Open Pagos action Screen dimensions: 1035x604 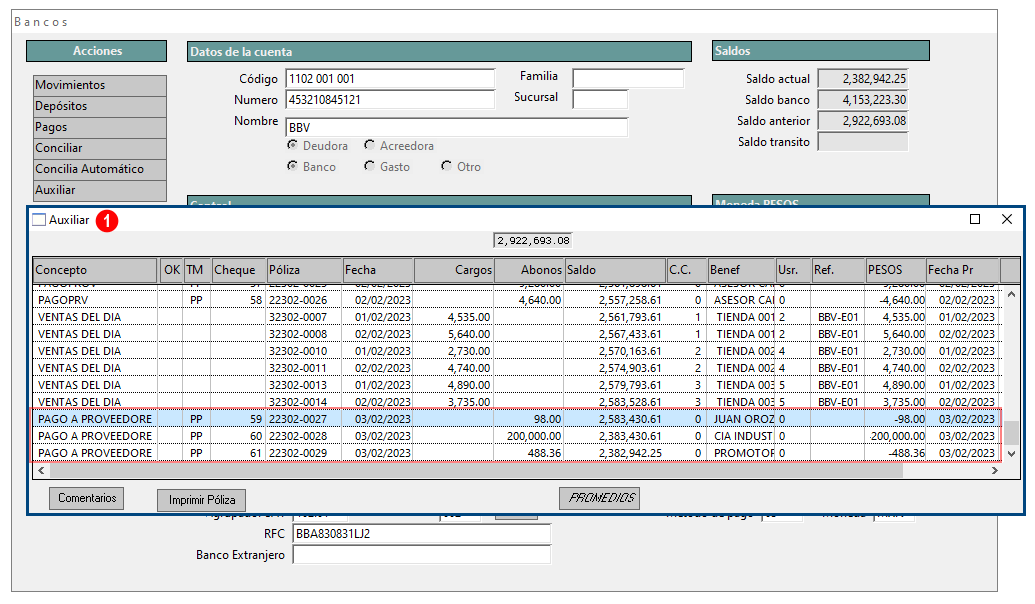tap(100, 127)
